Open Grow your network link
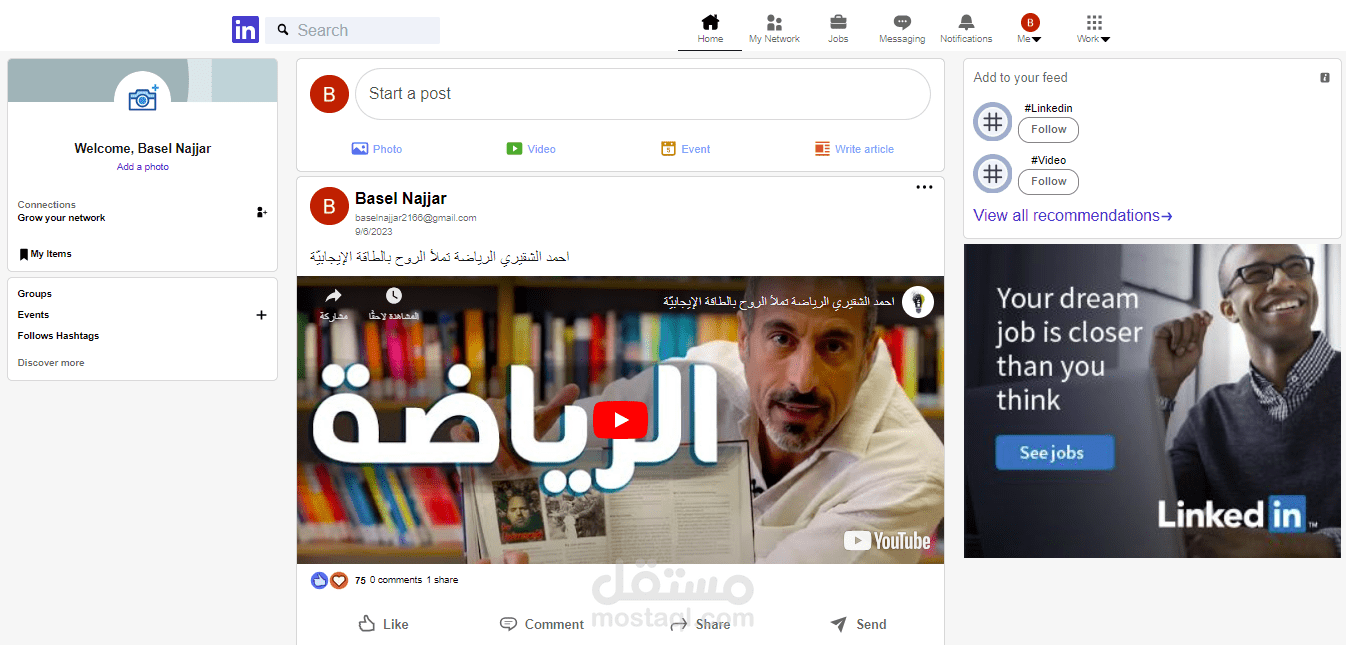This screenshot has width=1346, height=645. point(61,218)
